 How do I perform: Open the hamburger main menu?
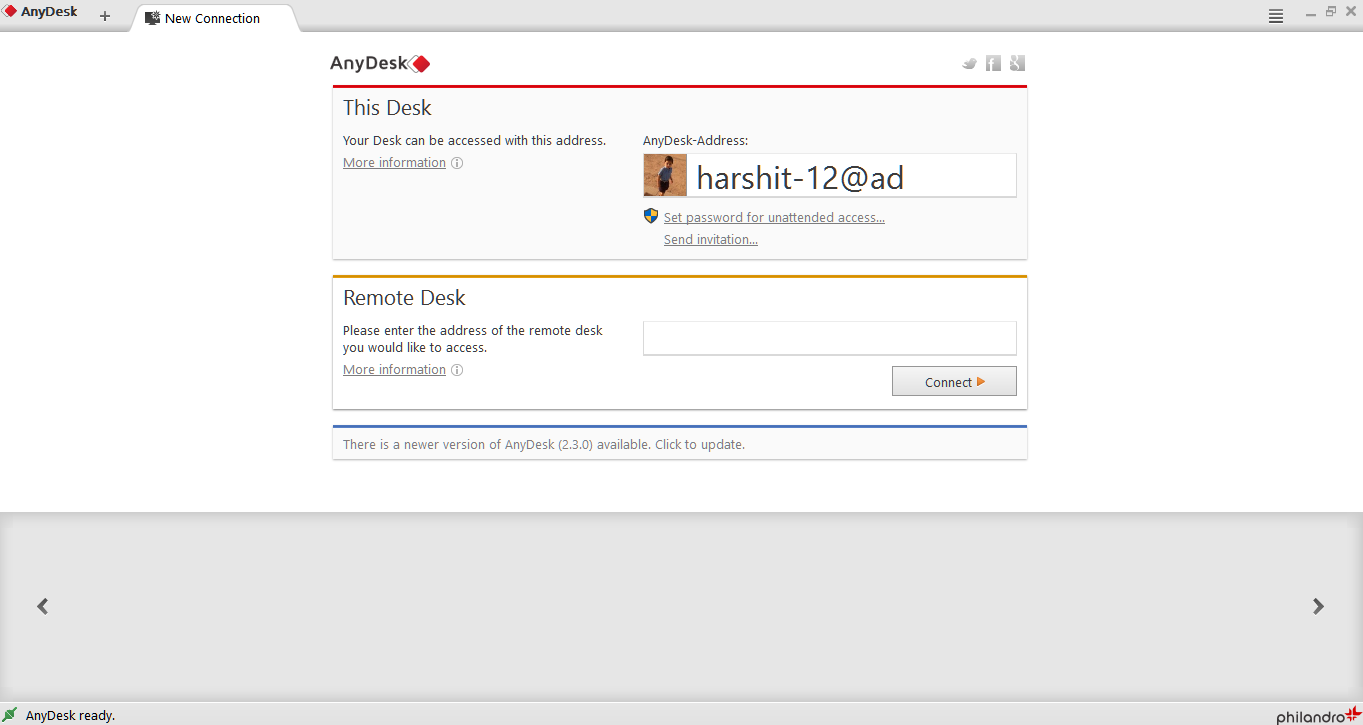(1276, 16)
